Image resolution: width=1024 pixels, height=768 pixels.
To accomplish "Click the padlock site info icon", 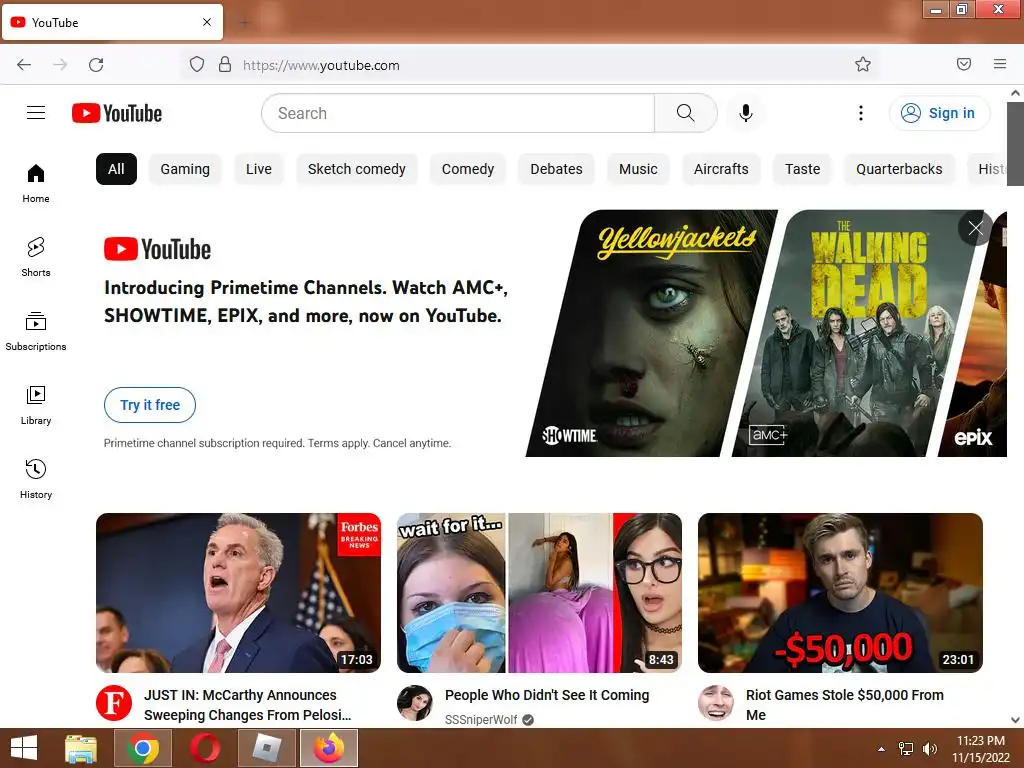I will (x=225, y=65).
